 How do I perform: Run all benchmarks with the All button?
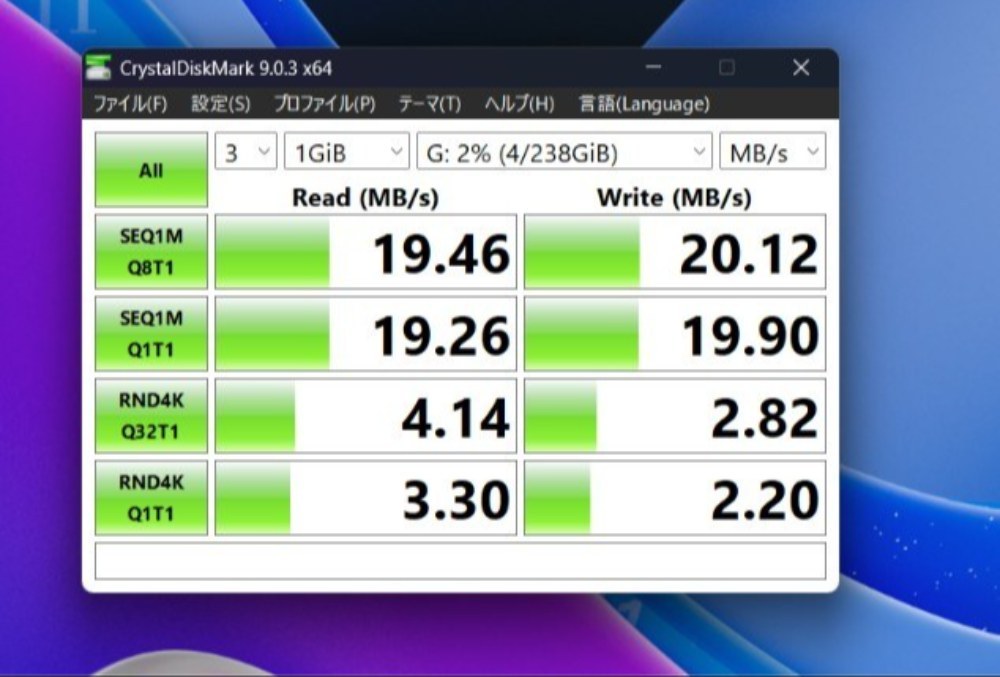(x=151, y=170)
